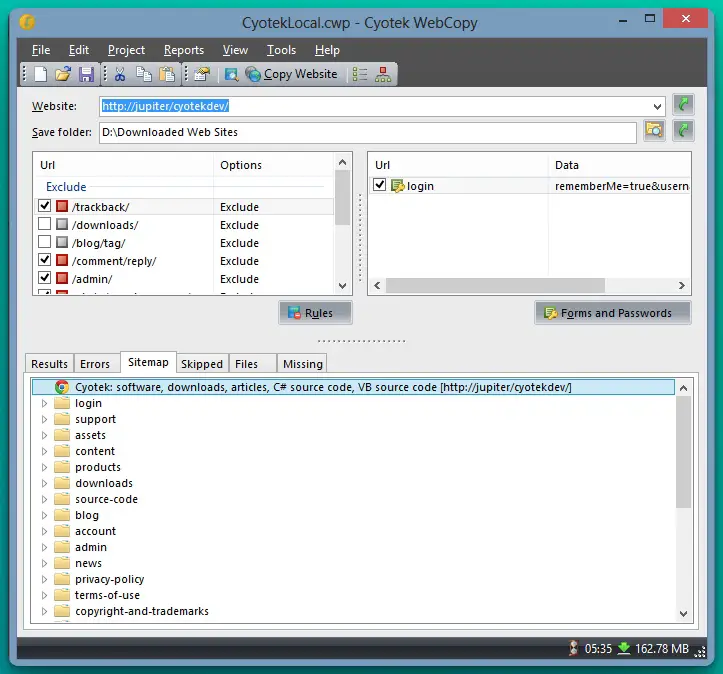Expand the products folder in sitemap
Viewport: 723px width, 674px height.
[44, 467]
